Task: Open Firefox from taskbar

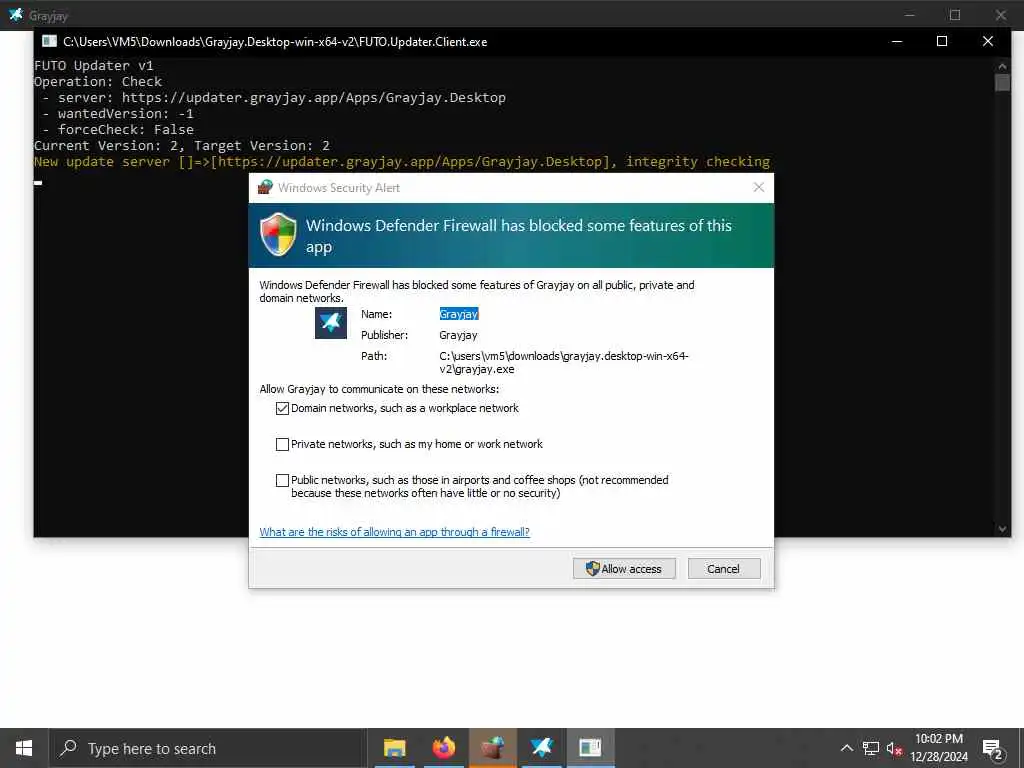Action: point(443,748)
